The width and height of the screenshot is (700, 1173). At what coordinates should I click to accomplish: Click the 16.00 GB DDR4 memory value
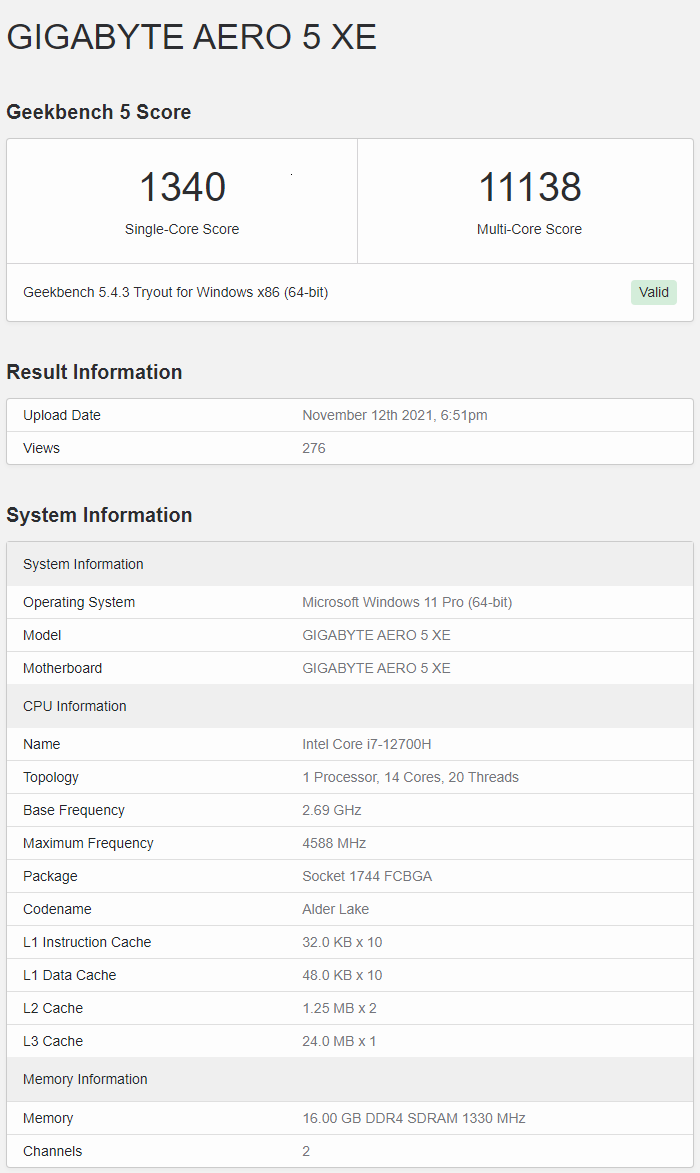pyautogui.click(x=413, y=1118)
